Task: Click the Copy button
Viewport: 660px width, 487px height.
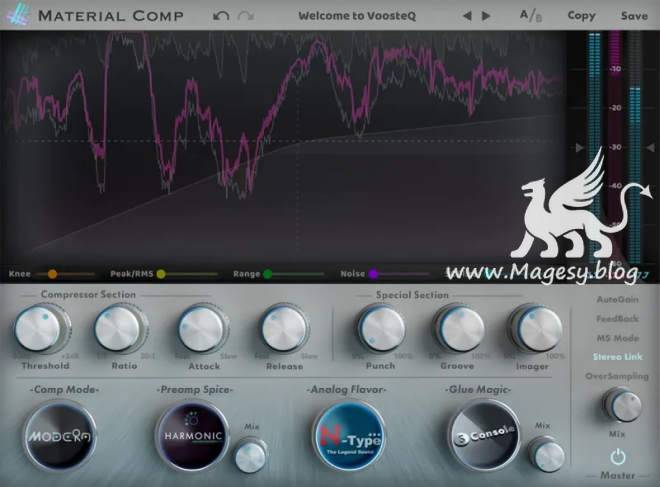Action: (581, 16)
